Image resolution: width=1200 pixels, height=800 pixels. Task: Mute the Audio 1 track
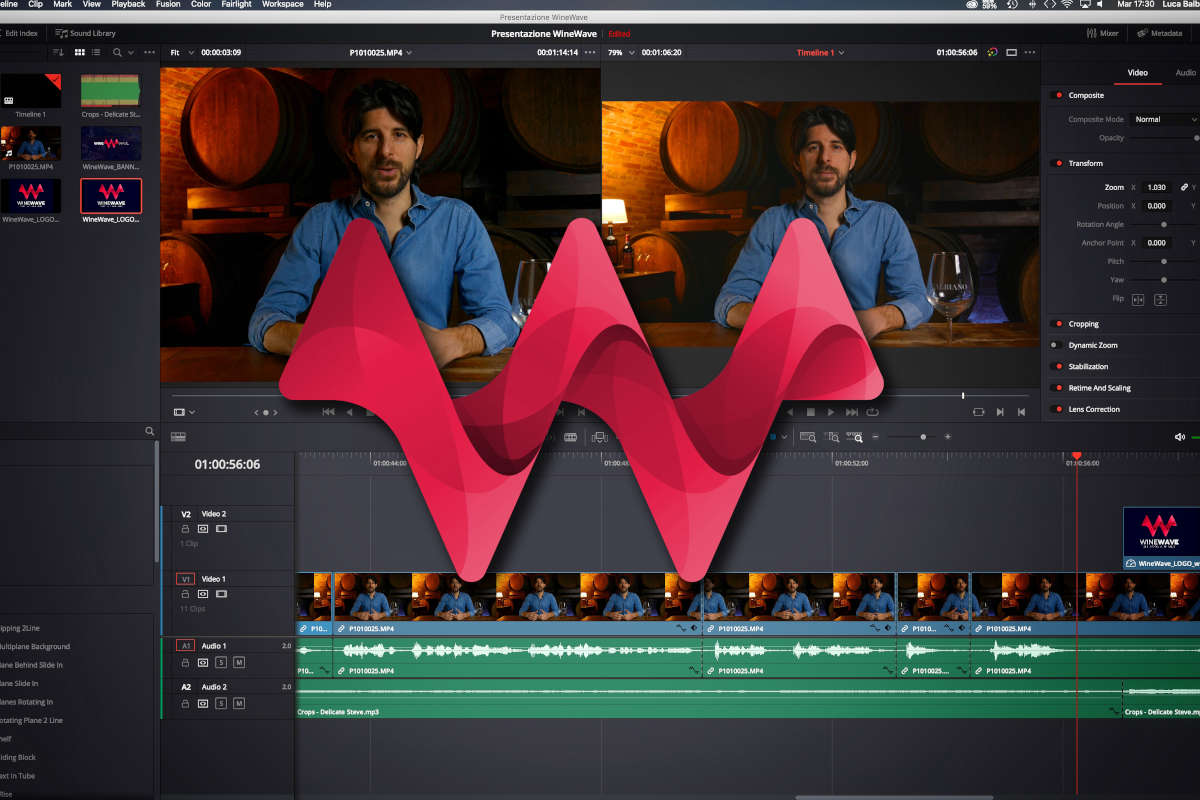coord(239,662)
